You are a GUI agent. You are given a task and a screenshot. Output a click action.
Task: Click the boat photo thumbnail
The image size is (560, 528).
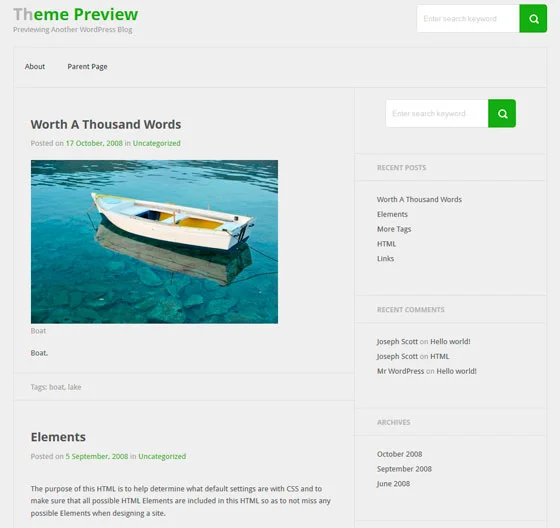click(x=154, y=242)
